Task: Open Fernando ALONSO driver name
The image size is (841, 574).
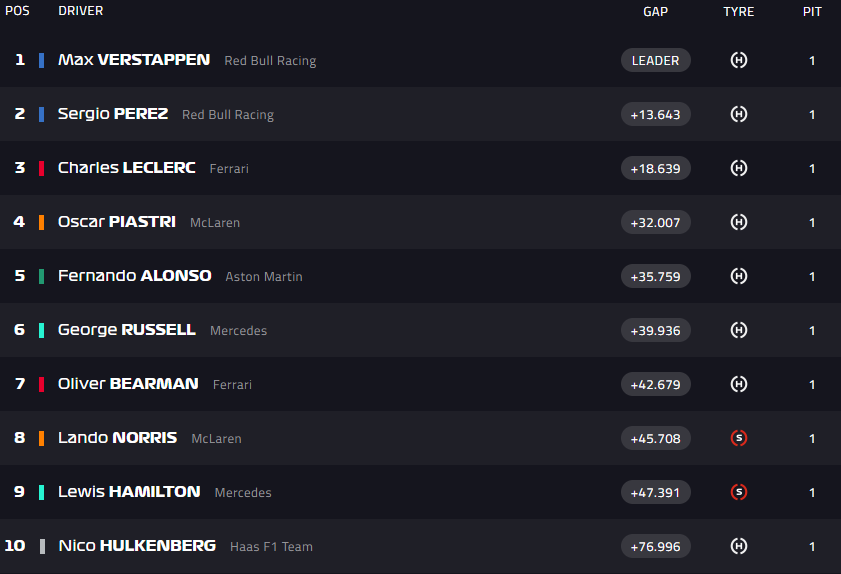Action: [x=135, y=276]
